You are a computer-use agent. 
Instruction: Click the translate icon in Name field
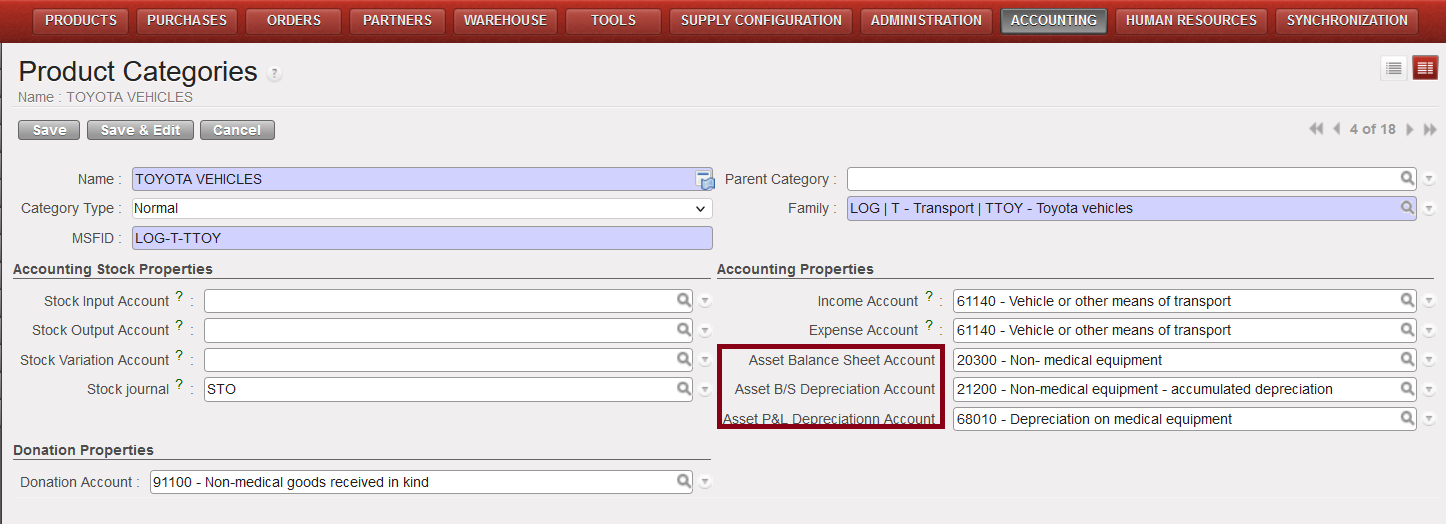click(x=705, y=180)
